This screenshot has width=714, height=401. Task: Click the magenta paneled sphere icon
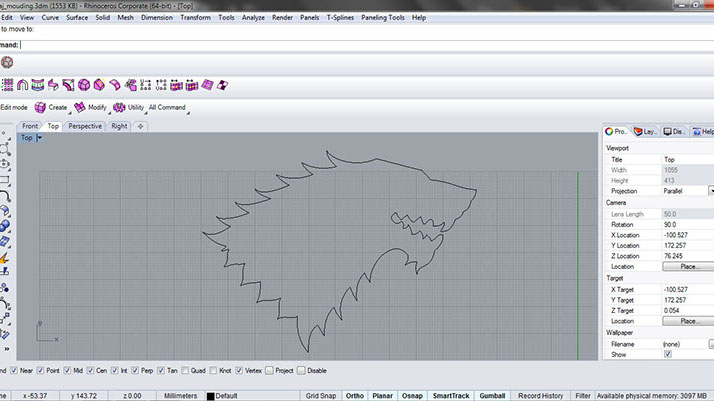click(84, 85)
